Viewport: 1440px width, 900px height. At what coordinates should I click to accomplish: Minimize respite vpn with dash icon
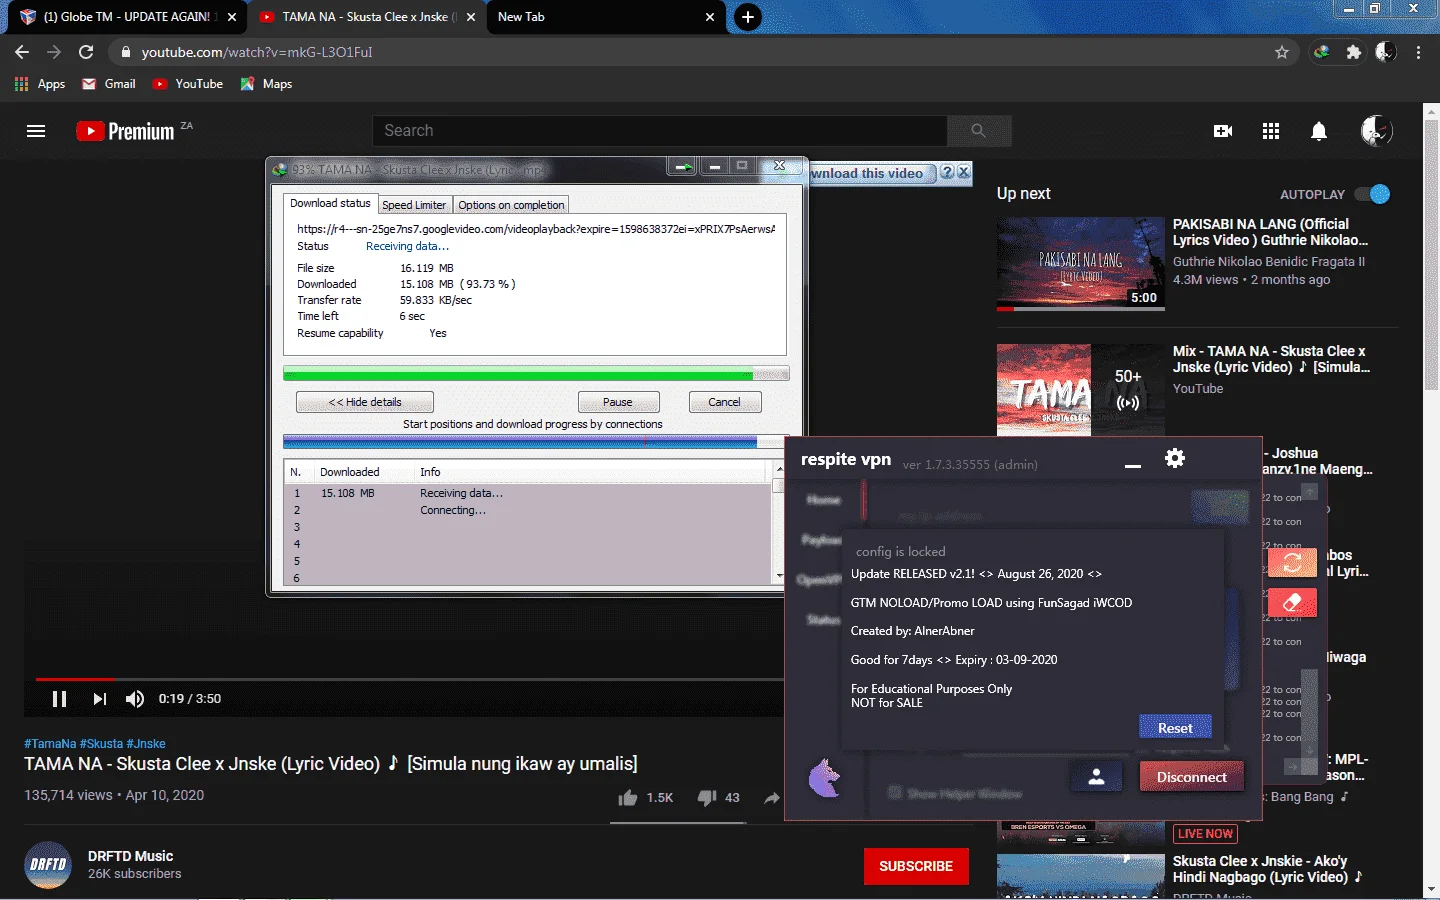coord(1133,466)
